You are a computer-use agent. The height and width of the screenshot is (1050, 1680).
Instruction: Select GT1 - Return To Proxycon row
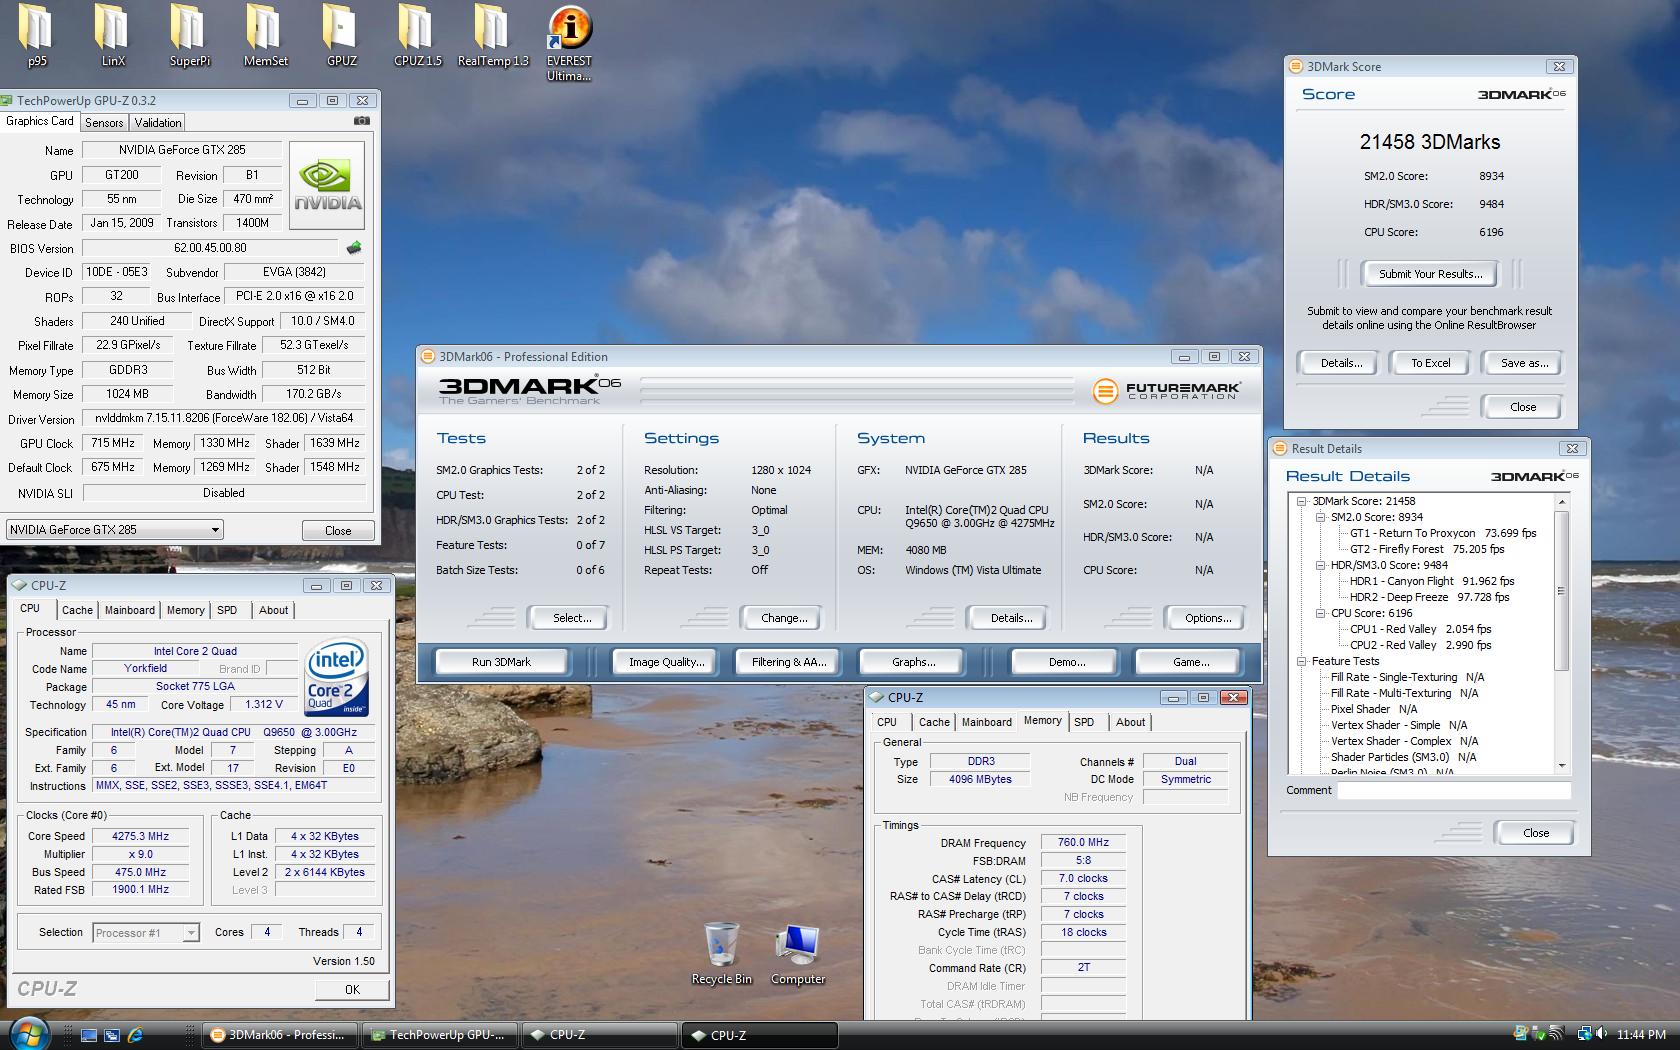click(x=1443, y=533)
